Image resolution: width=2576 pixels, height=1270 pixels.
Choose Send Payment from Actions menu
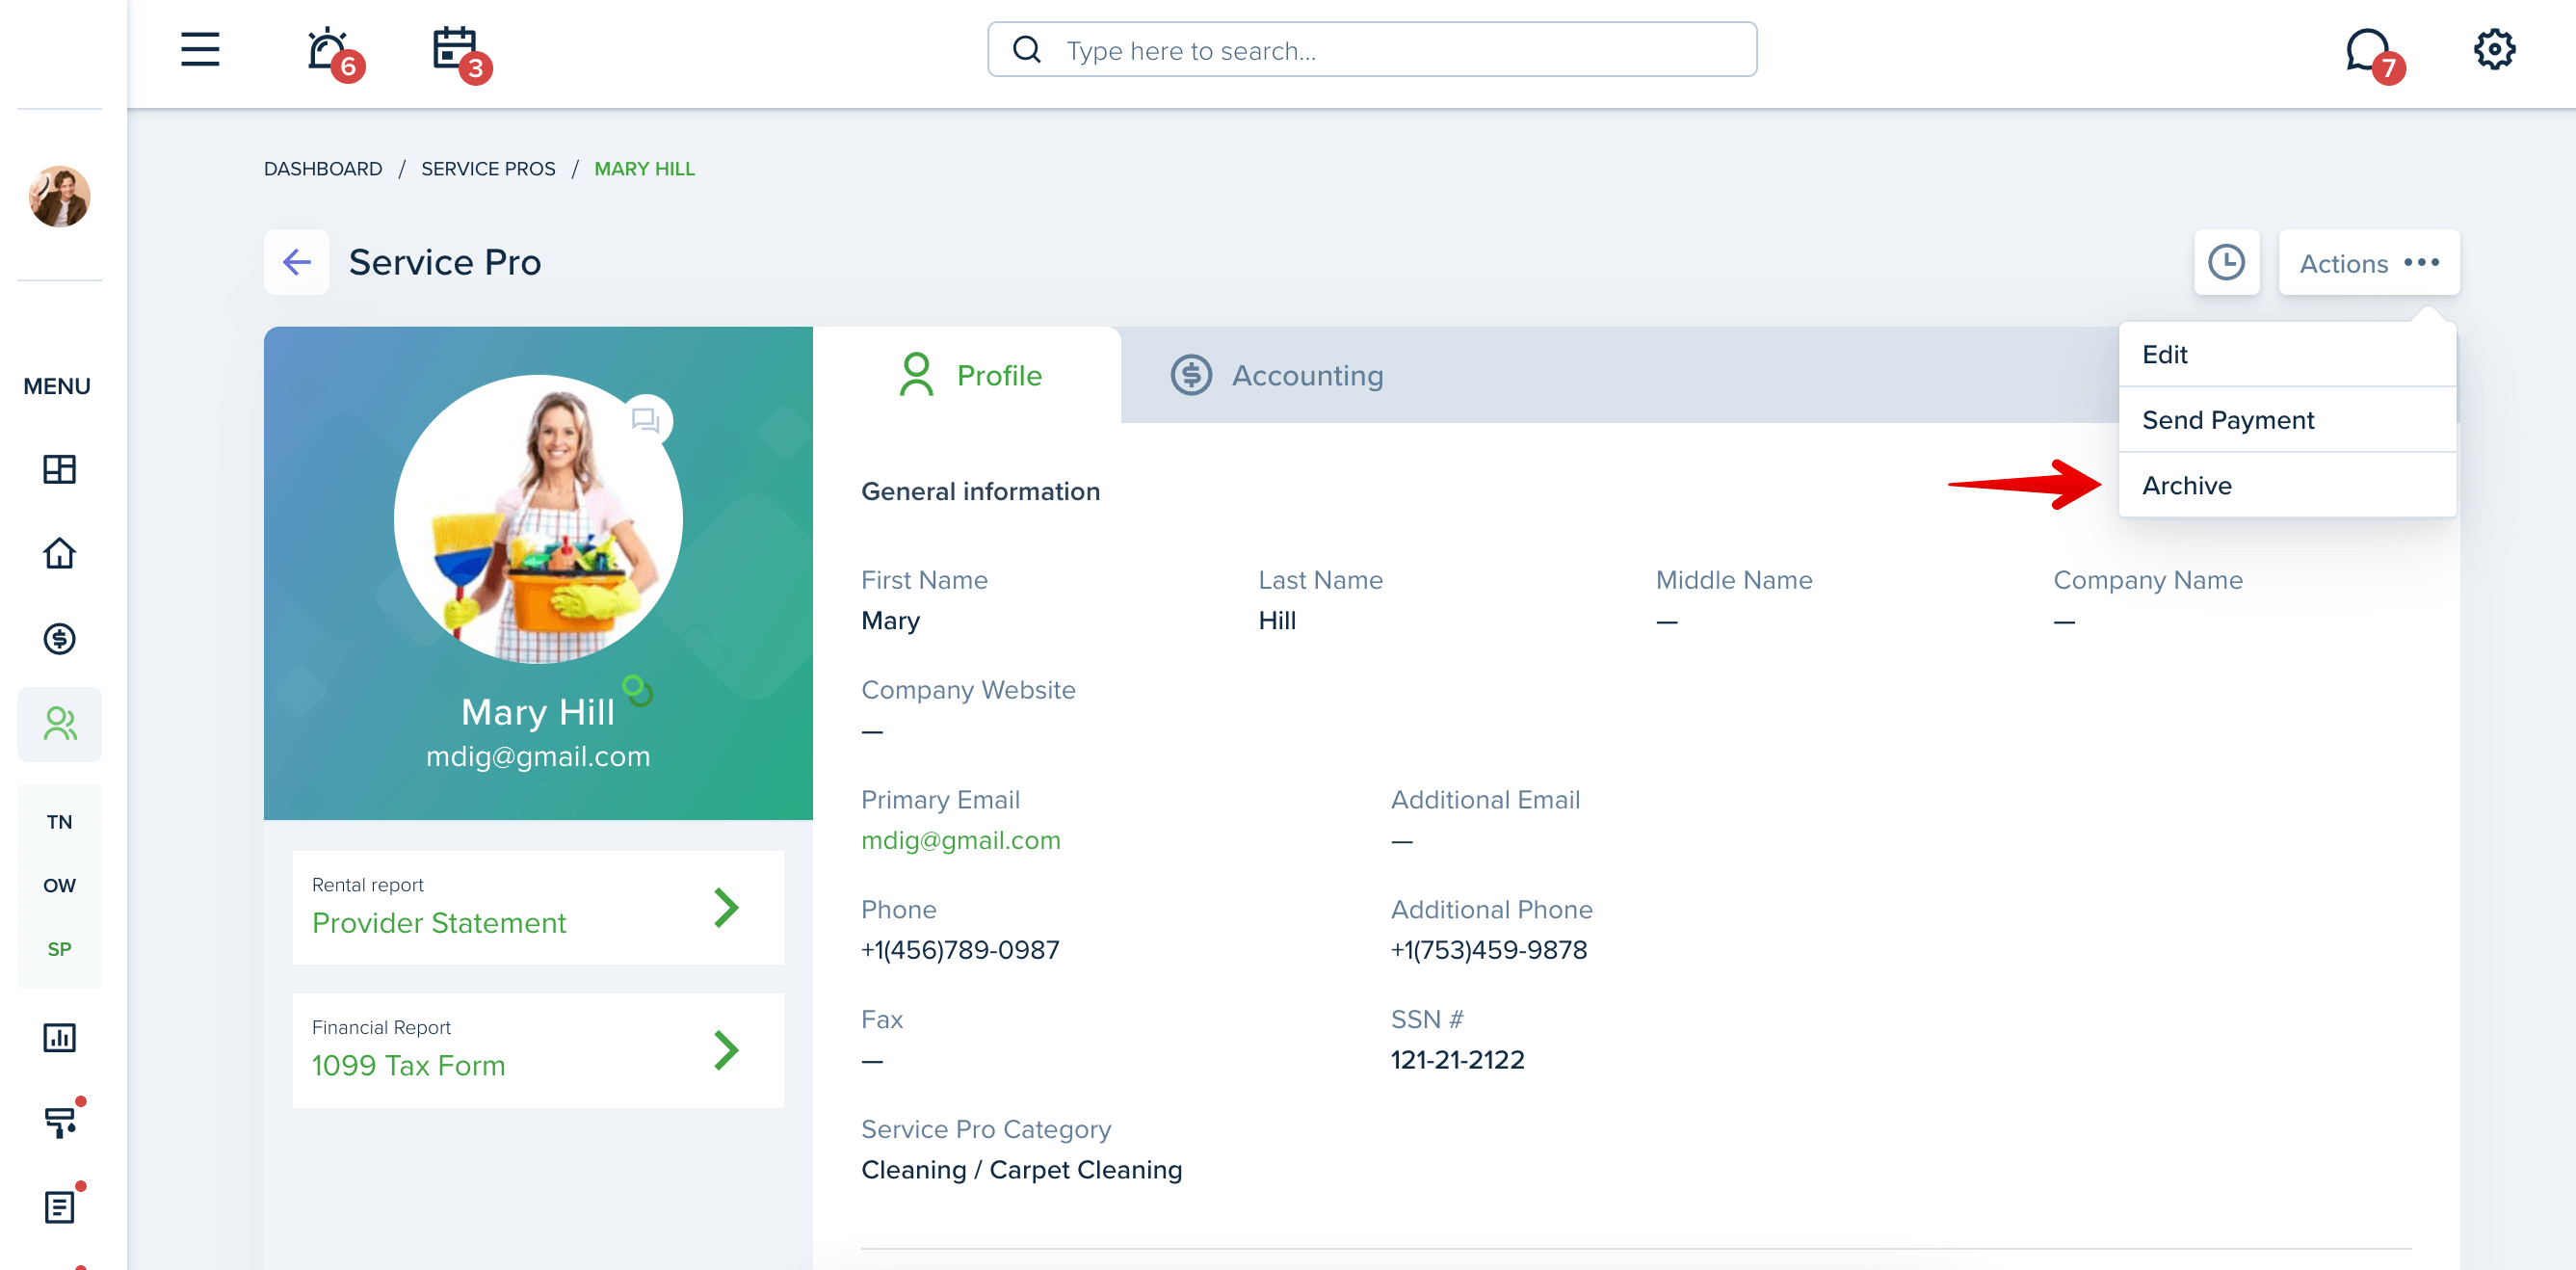click(x=2287, y=420)
